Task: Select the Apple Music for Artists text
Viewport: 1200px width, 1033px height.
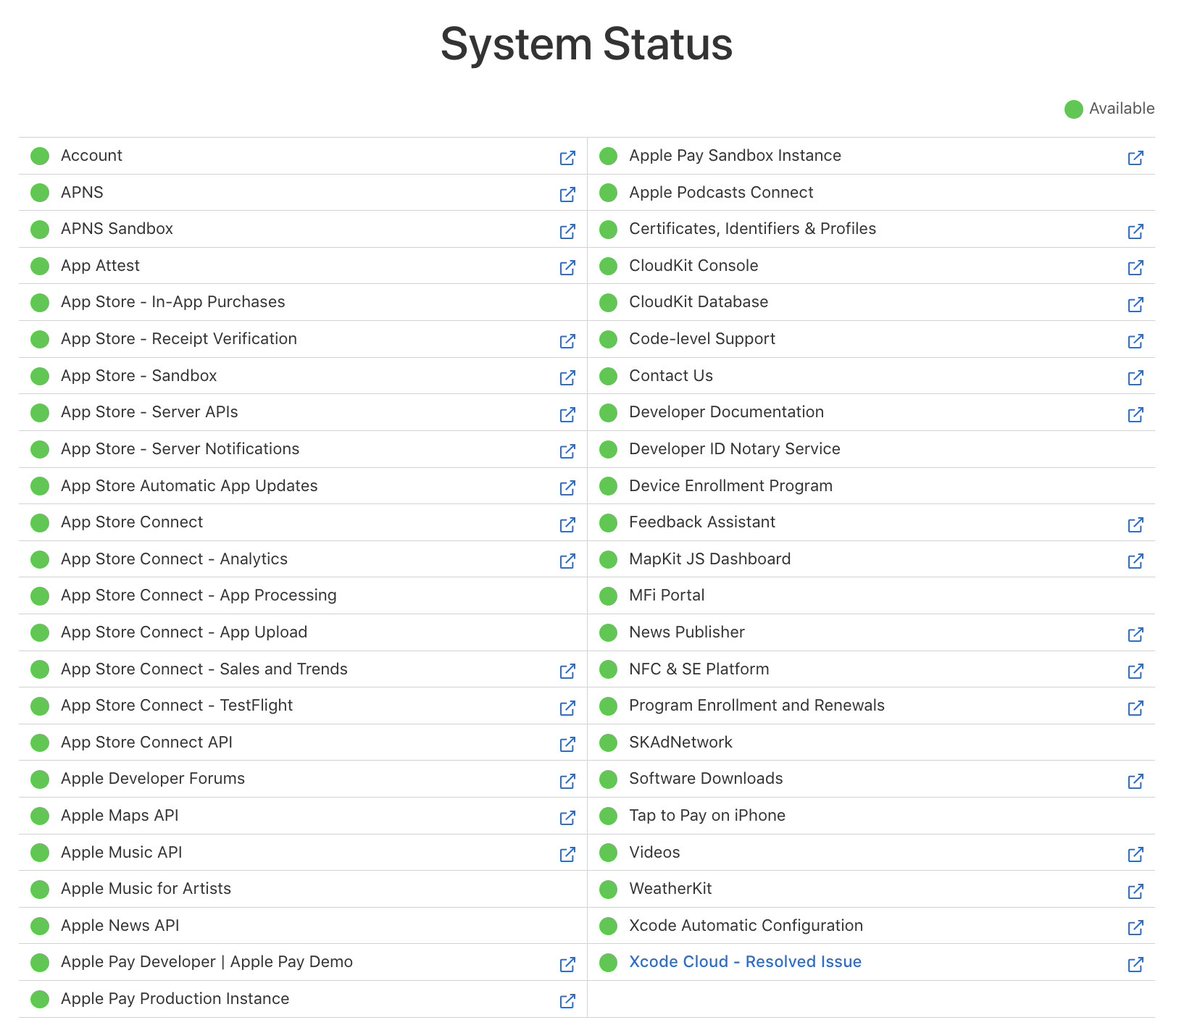Action: (146, 888)
